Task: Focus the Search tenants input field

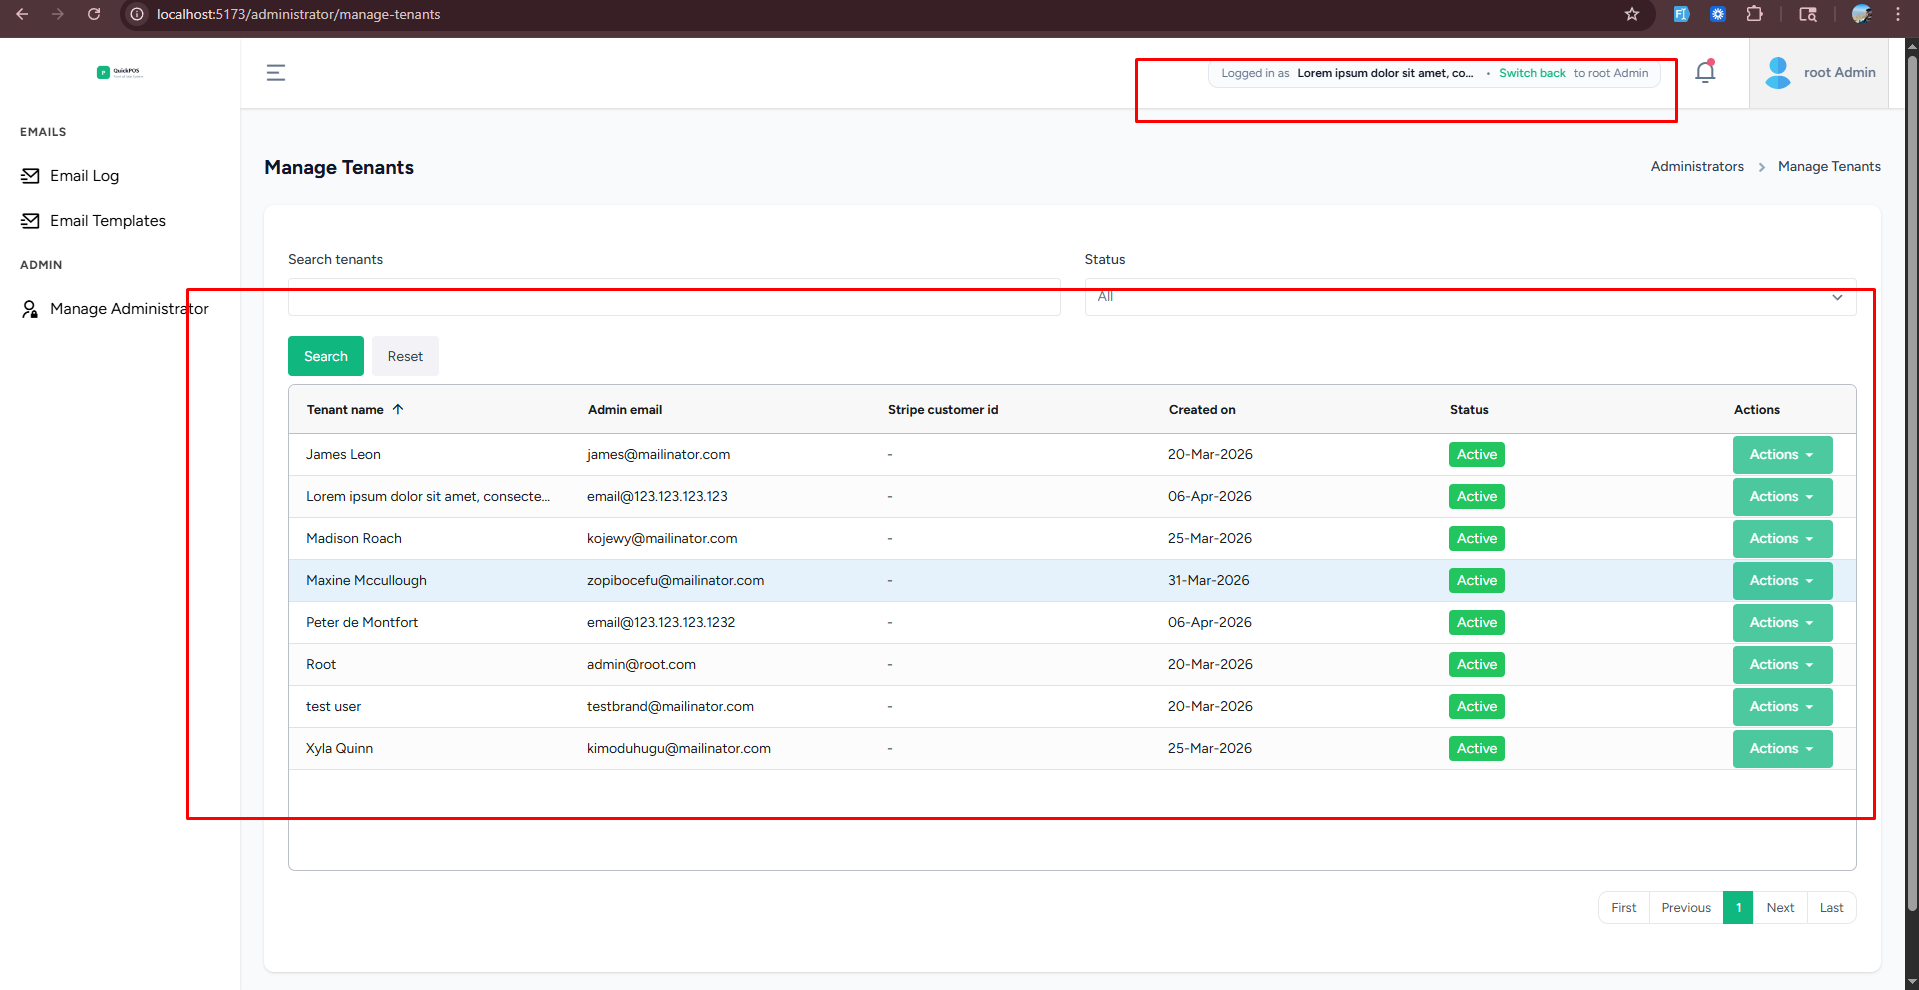Action: click(x=673, y=298)
